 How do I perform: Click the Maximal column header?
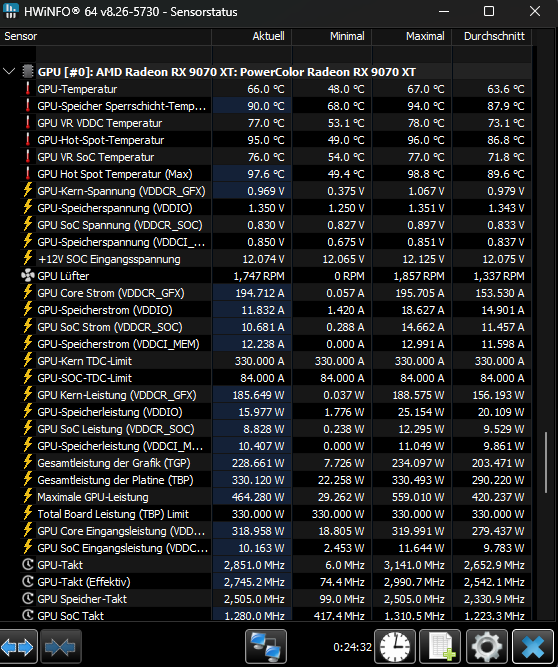[411, 36]
